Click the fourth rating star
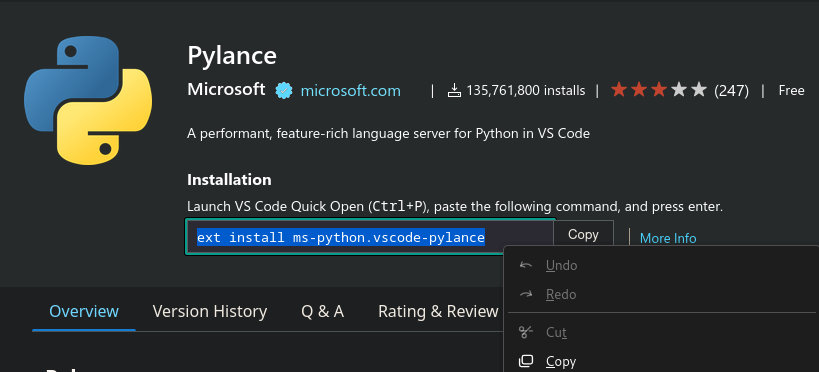The width and height of the screenshot is (819, 372). click(678, 90)
